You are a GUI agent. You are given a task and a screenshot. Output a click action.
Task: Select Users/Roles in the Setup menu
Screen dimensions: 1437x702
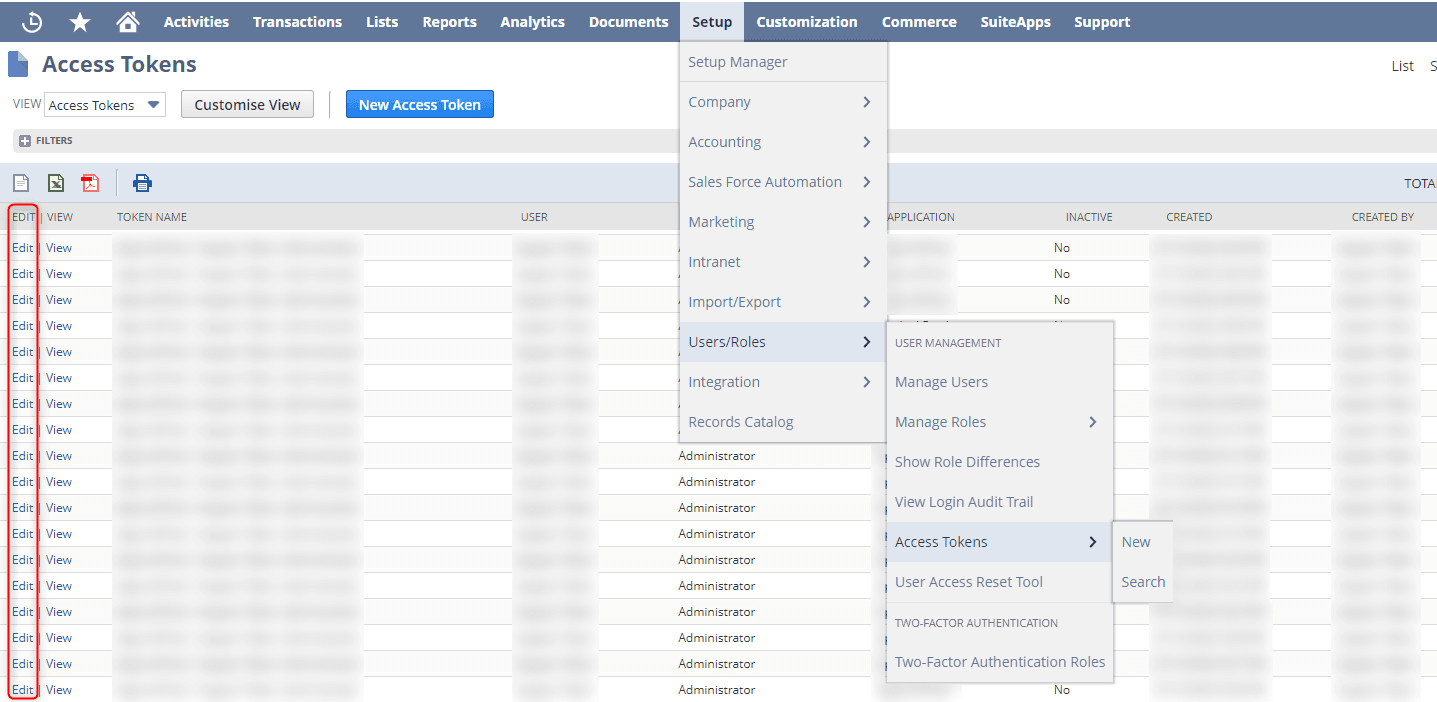coord(783,342)
